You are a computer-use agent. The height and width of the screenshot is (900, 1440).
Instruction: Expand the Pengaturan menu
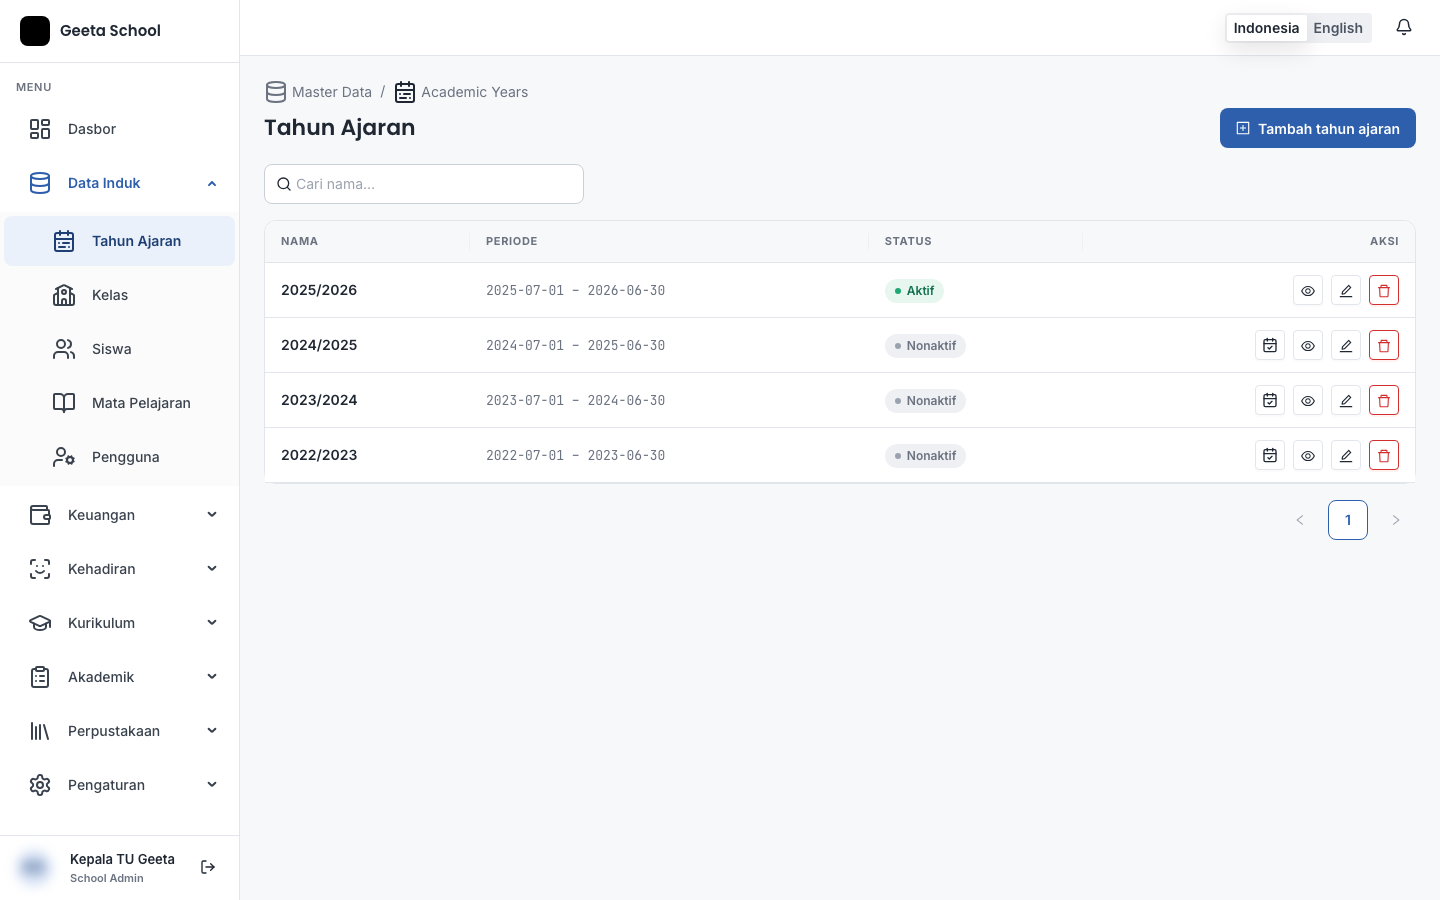coord(120,785)
